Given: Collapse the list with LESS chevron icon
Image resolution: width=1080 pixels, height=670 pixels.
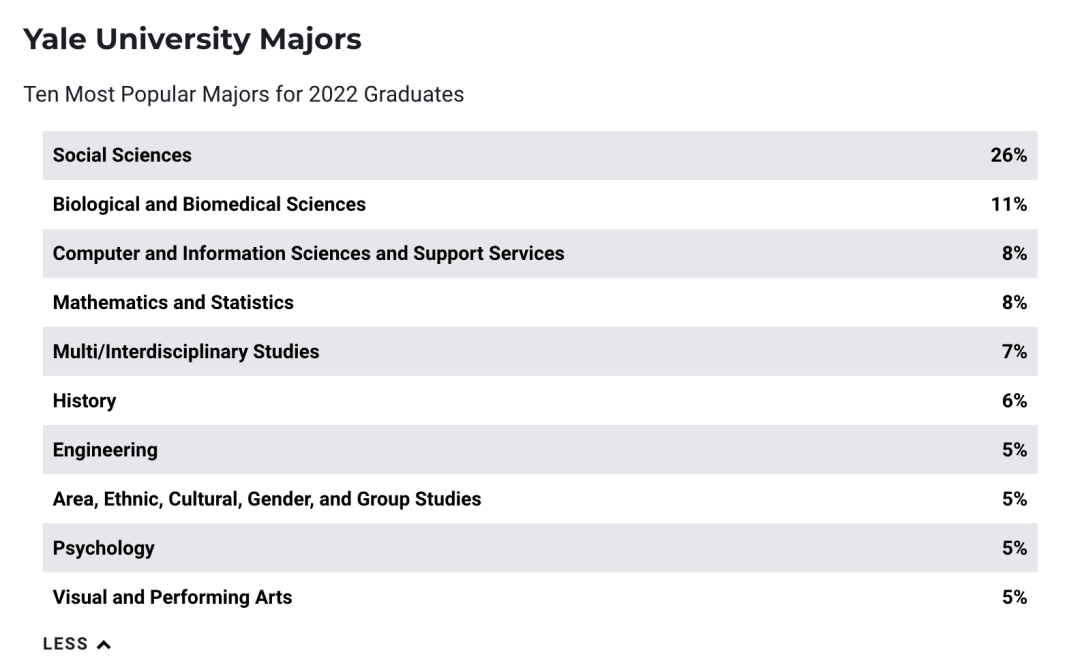Looking at the screenshot, I should tap(103, 645).
